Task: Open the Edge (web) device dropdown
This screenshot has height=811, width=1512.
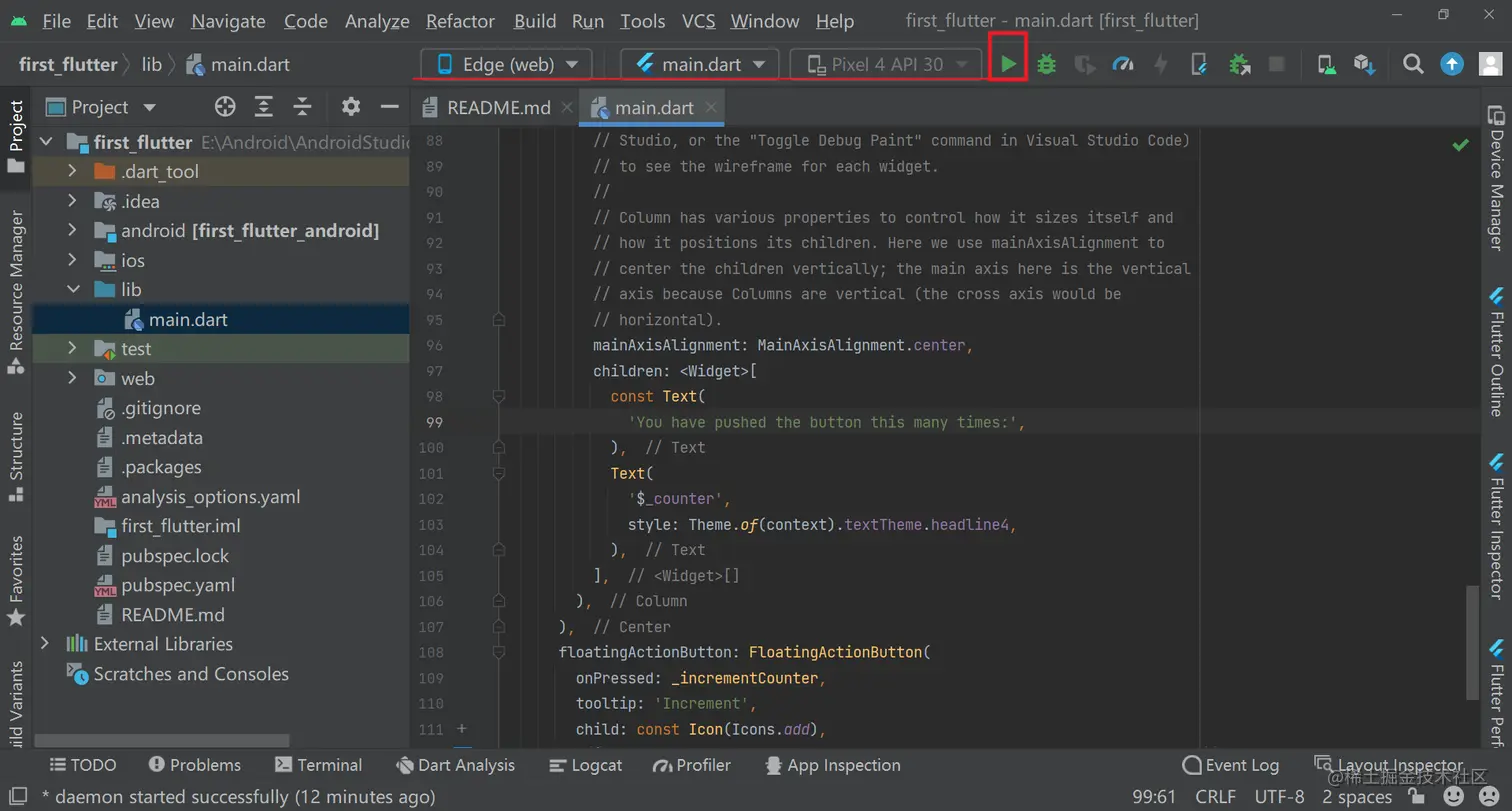Action: tap(506, 64)
